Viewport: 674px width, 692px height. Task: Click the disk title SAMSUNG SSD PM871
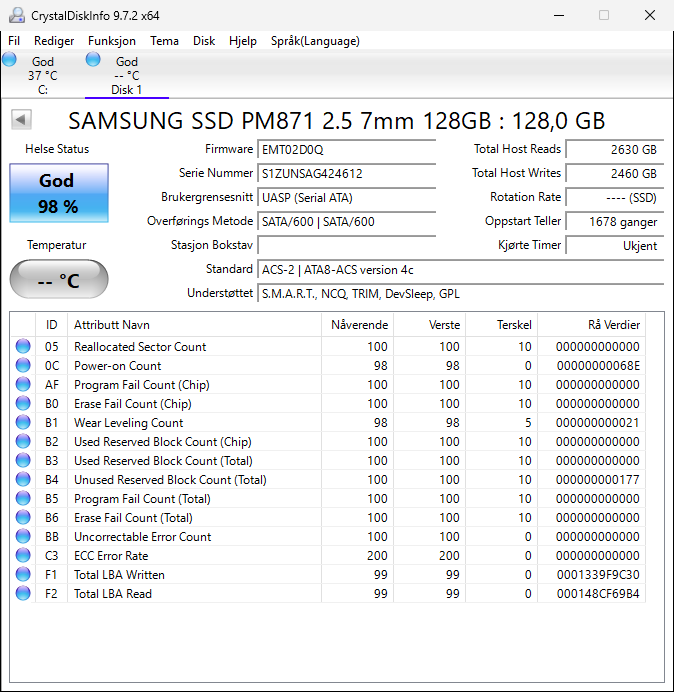pos(336,120)
